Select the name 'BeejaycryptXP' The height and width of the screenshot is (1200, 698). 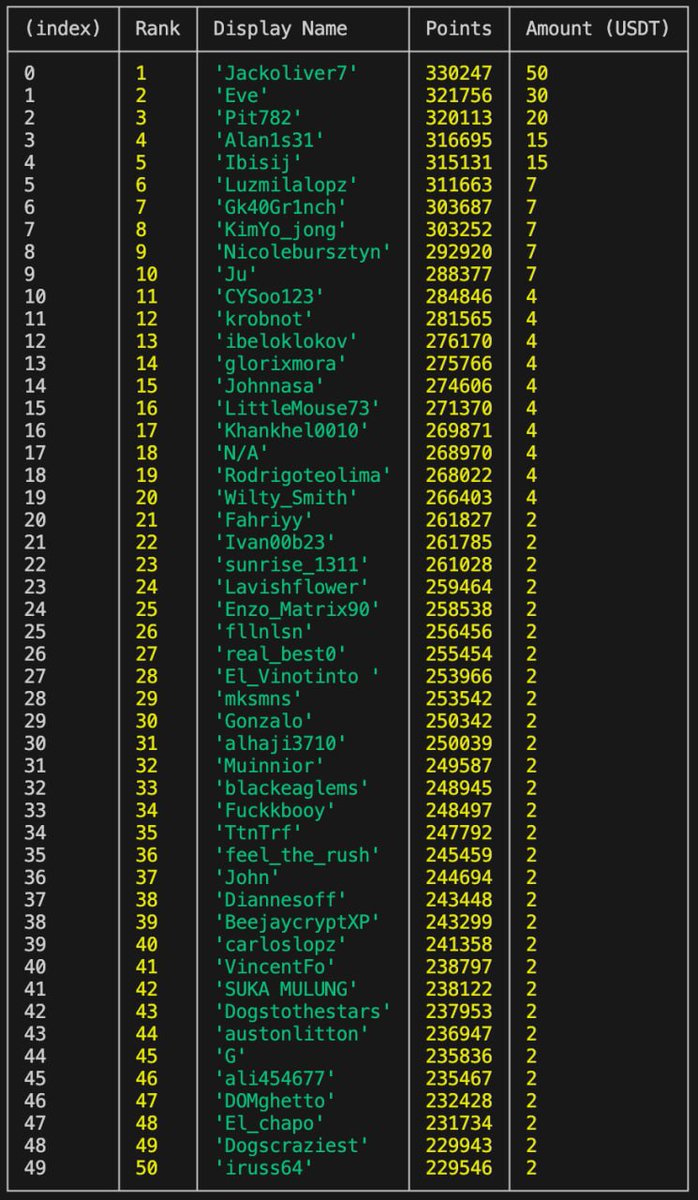297,922
